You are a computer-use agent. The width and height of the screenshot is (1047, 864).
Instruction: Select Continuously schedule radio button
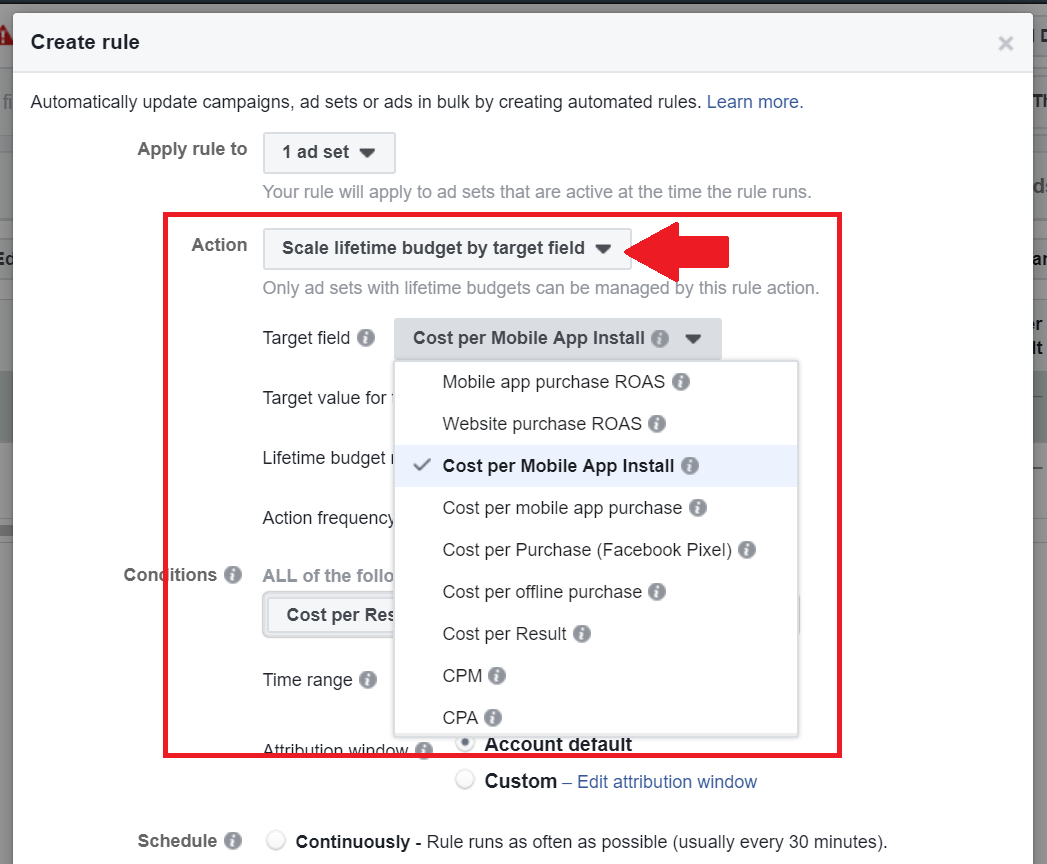(275, 840)
